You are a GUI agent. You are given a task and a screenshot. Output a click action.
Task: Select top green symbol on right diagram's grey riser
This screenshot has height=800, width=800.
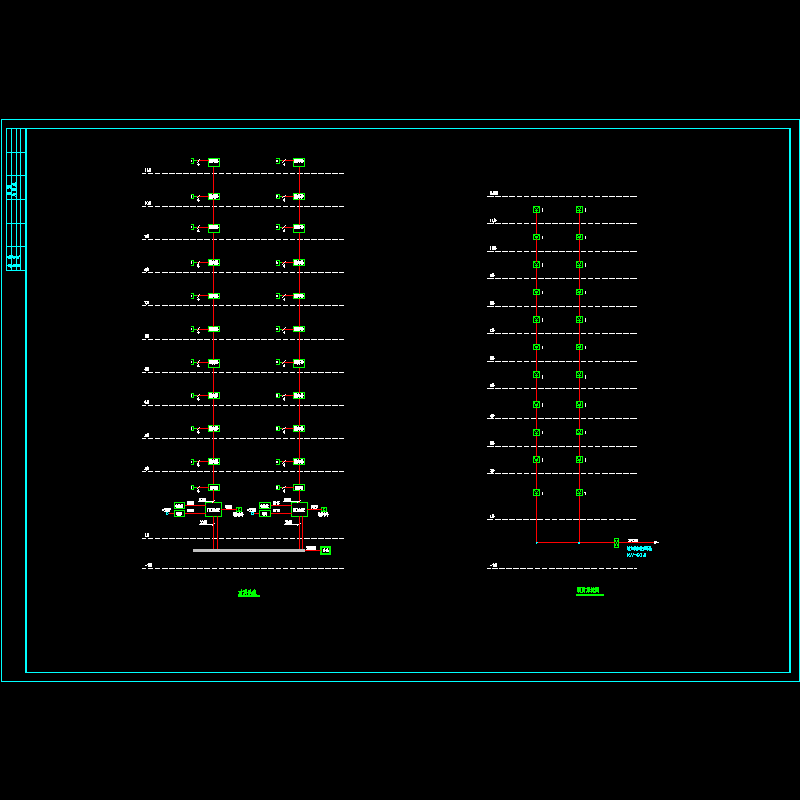pyautogui.click(x=579, y=210)
